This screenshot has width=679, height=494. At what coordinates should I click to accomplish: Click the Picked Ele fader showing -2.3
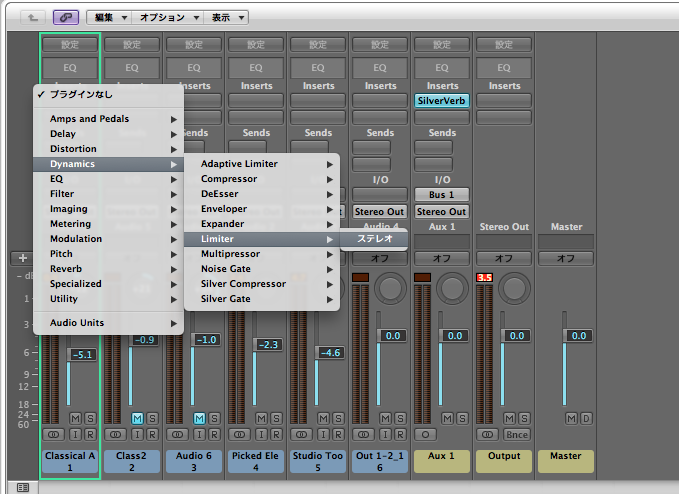click(x=268, y=345)
